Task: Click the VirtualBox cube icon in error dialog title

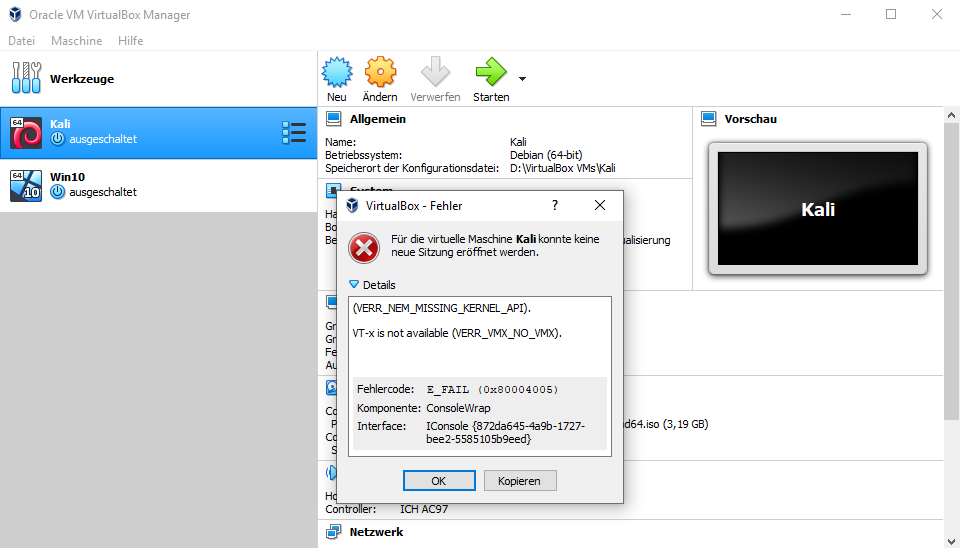Action: [352, 206]
